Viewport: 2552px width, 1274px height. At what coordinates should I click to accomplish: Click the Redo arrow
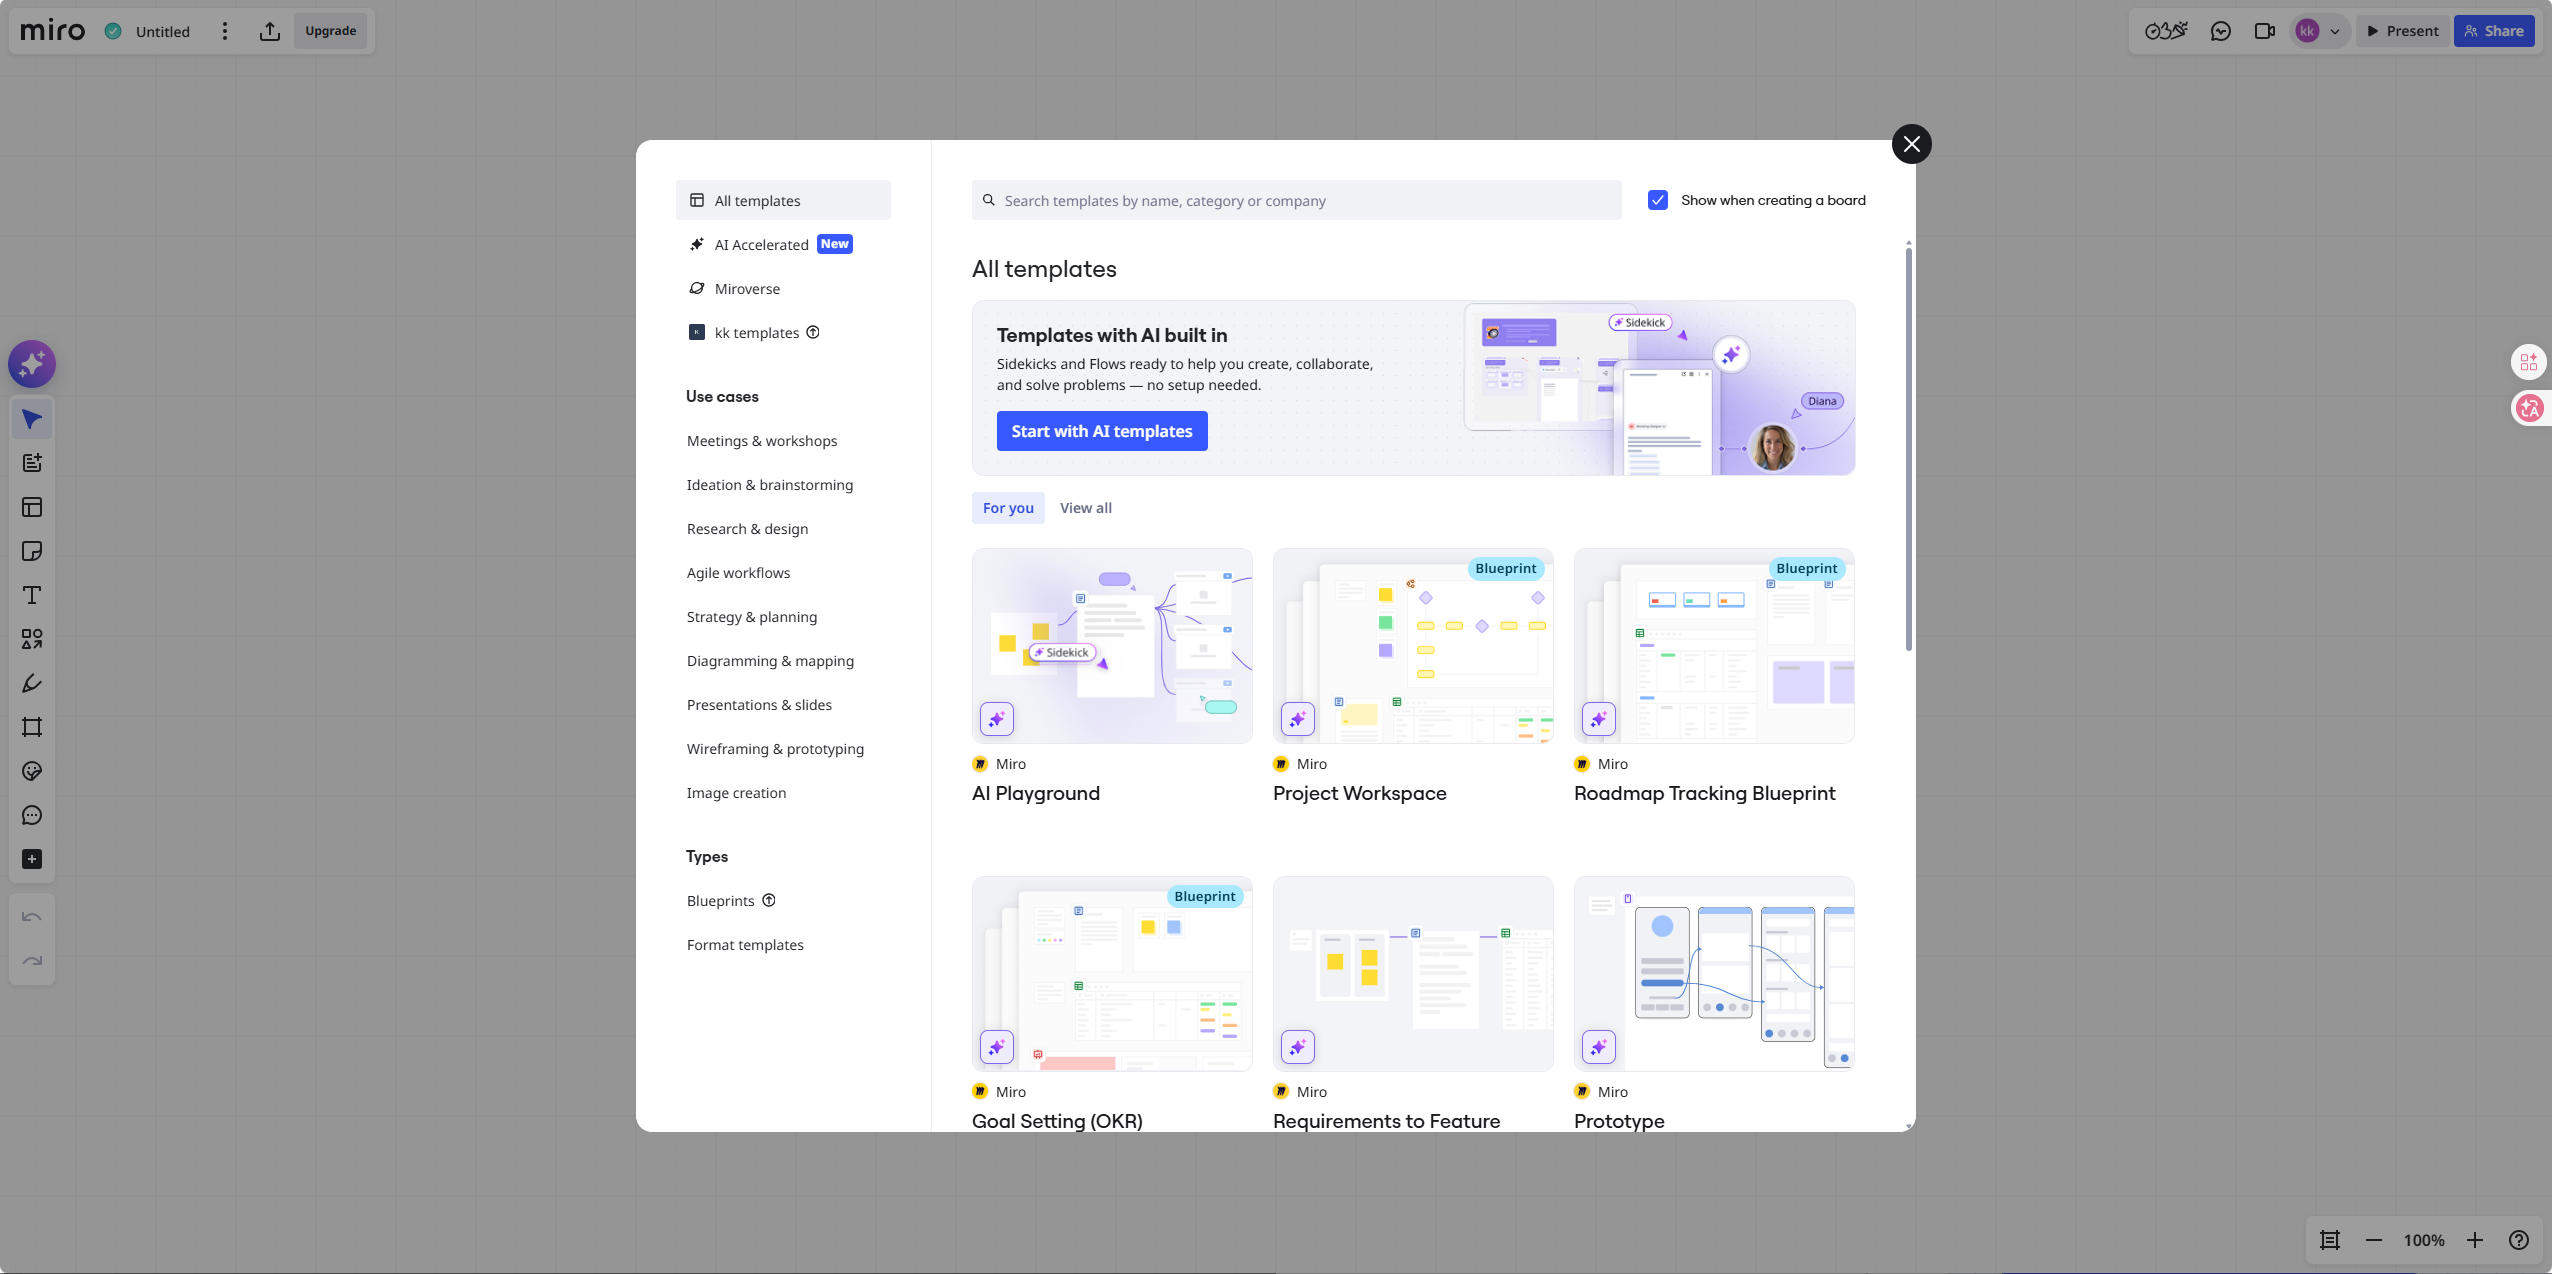(32, 961)
